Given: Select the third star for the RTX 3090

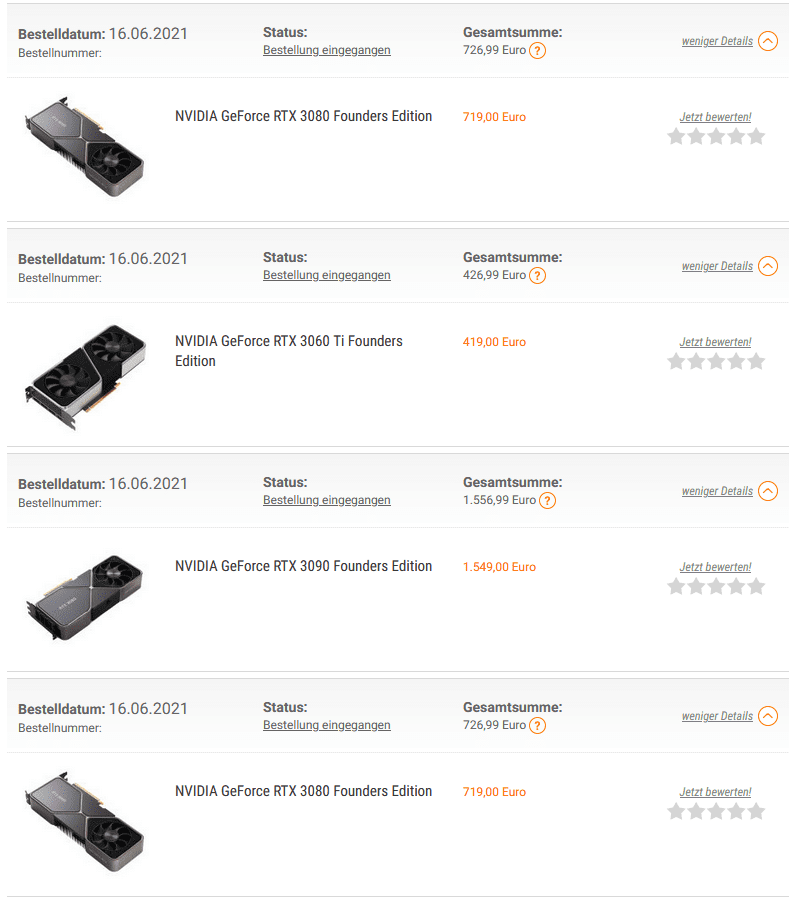Looking at the screenshot, I should click(716, 586).
